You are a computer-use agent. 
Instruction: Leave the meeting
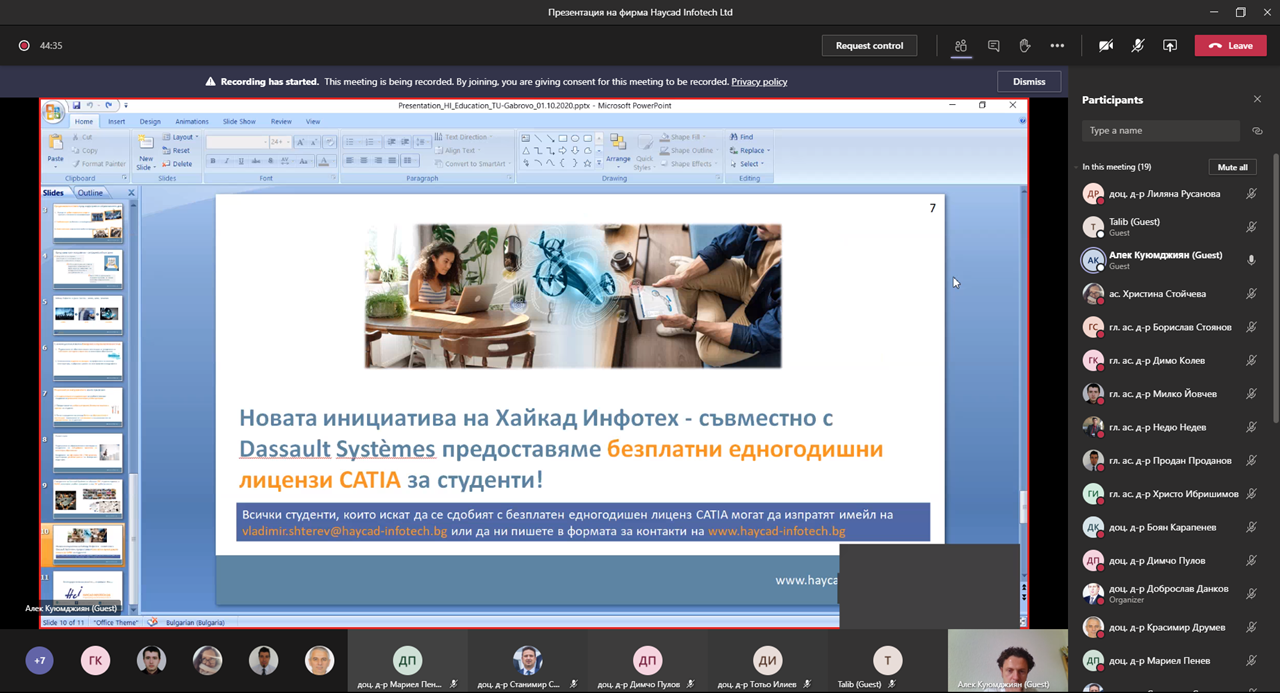[1230, 45]
